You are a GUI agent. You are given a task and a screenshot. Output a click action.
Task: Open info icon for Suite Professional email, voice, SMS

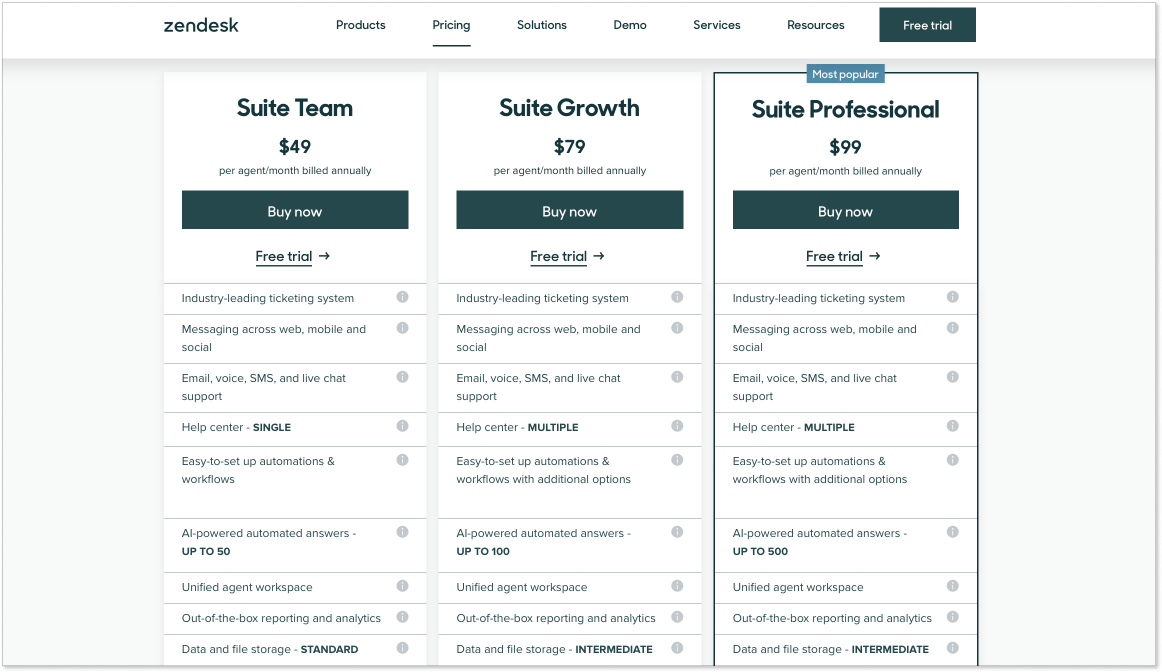pos(953,377)
